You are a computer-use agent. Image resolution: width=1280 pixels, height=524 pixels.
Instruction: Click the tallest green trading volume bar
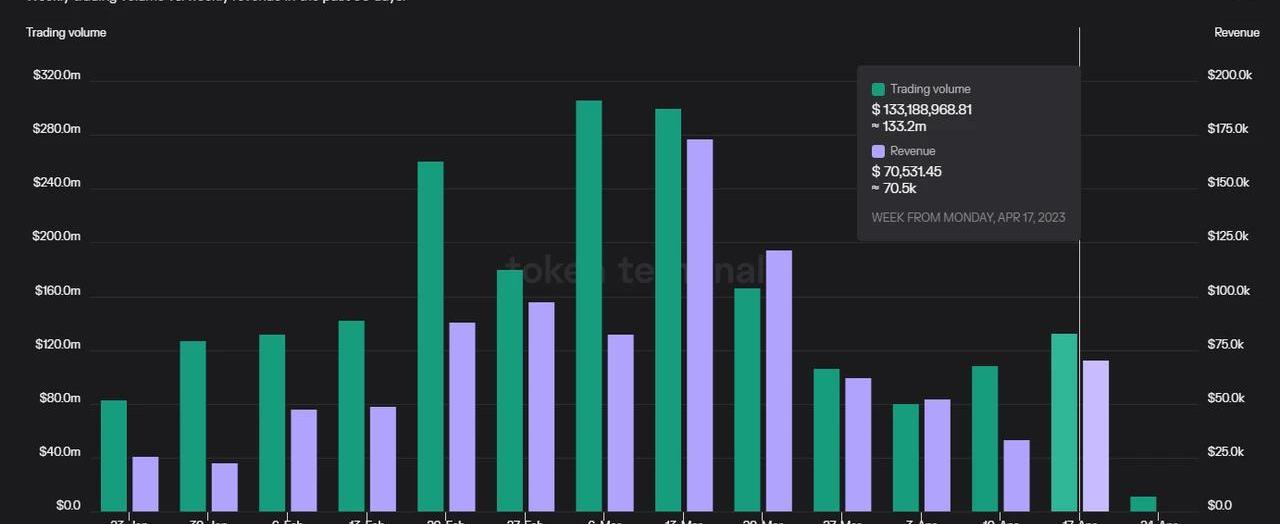pyautogui.click(x=589, y=305)
